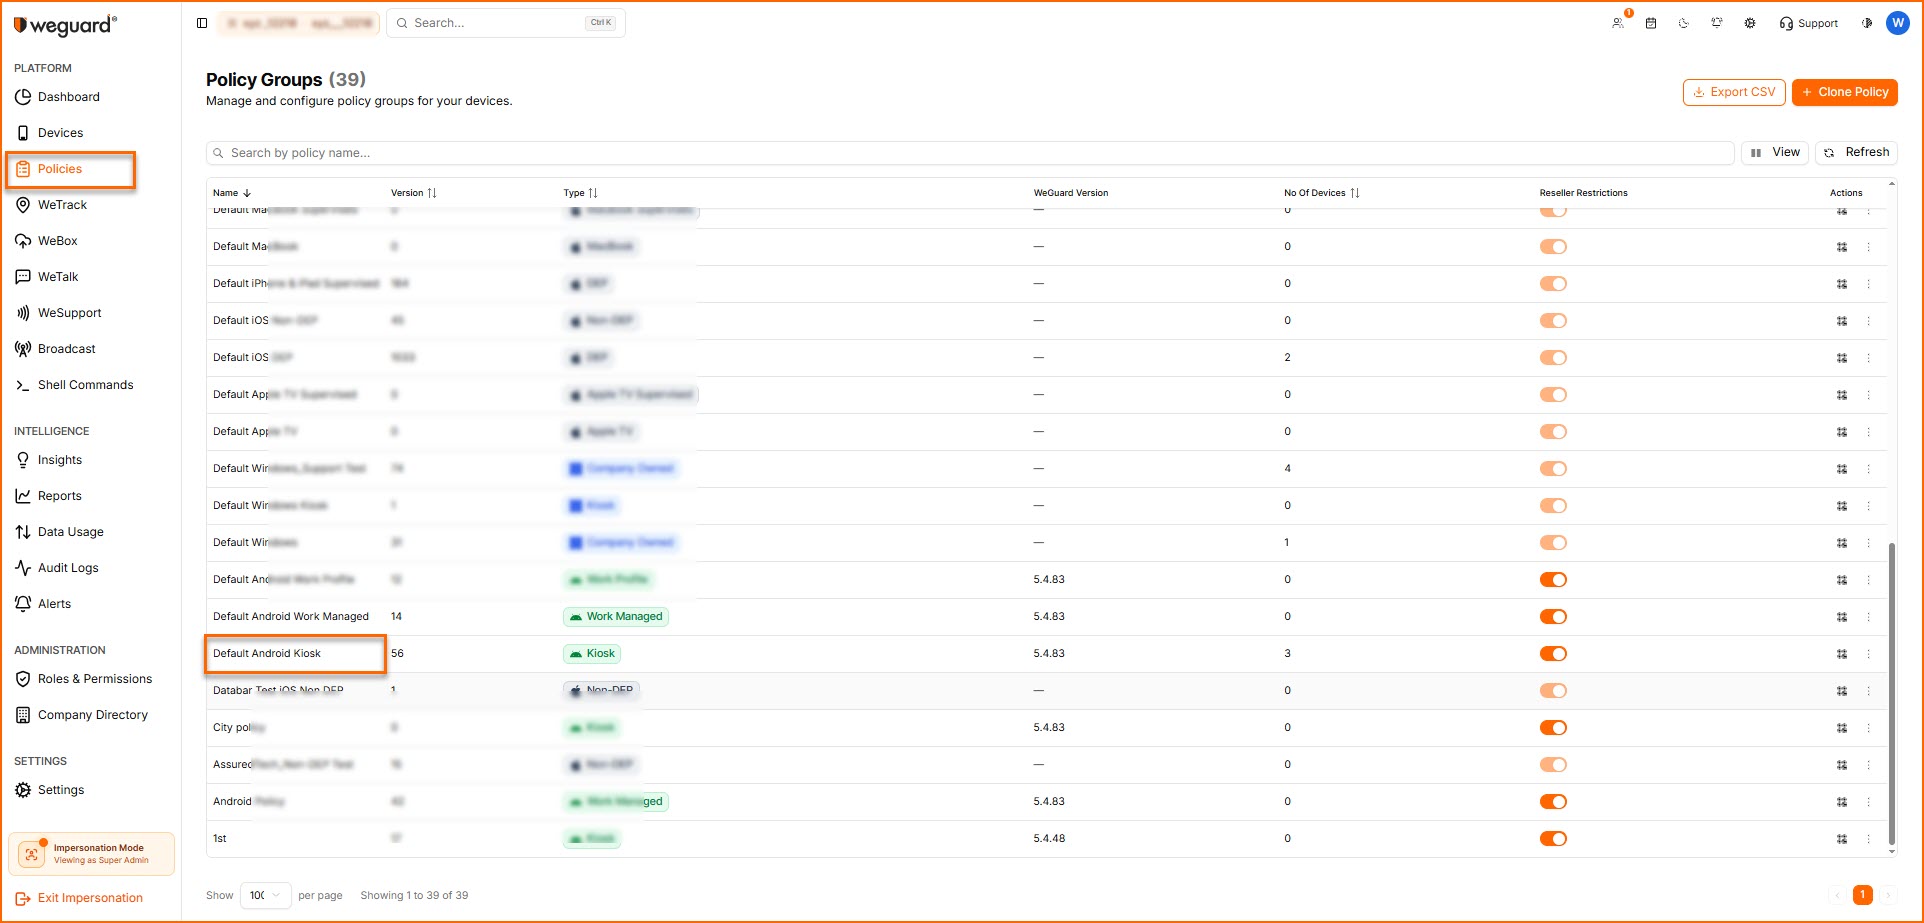
Task: Go to Dashboard in the sidebar
Action: tap(69, 97)
